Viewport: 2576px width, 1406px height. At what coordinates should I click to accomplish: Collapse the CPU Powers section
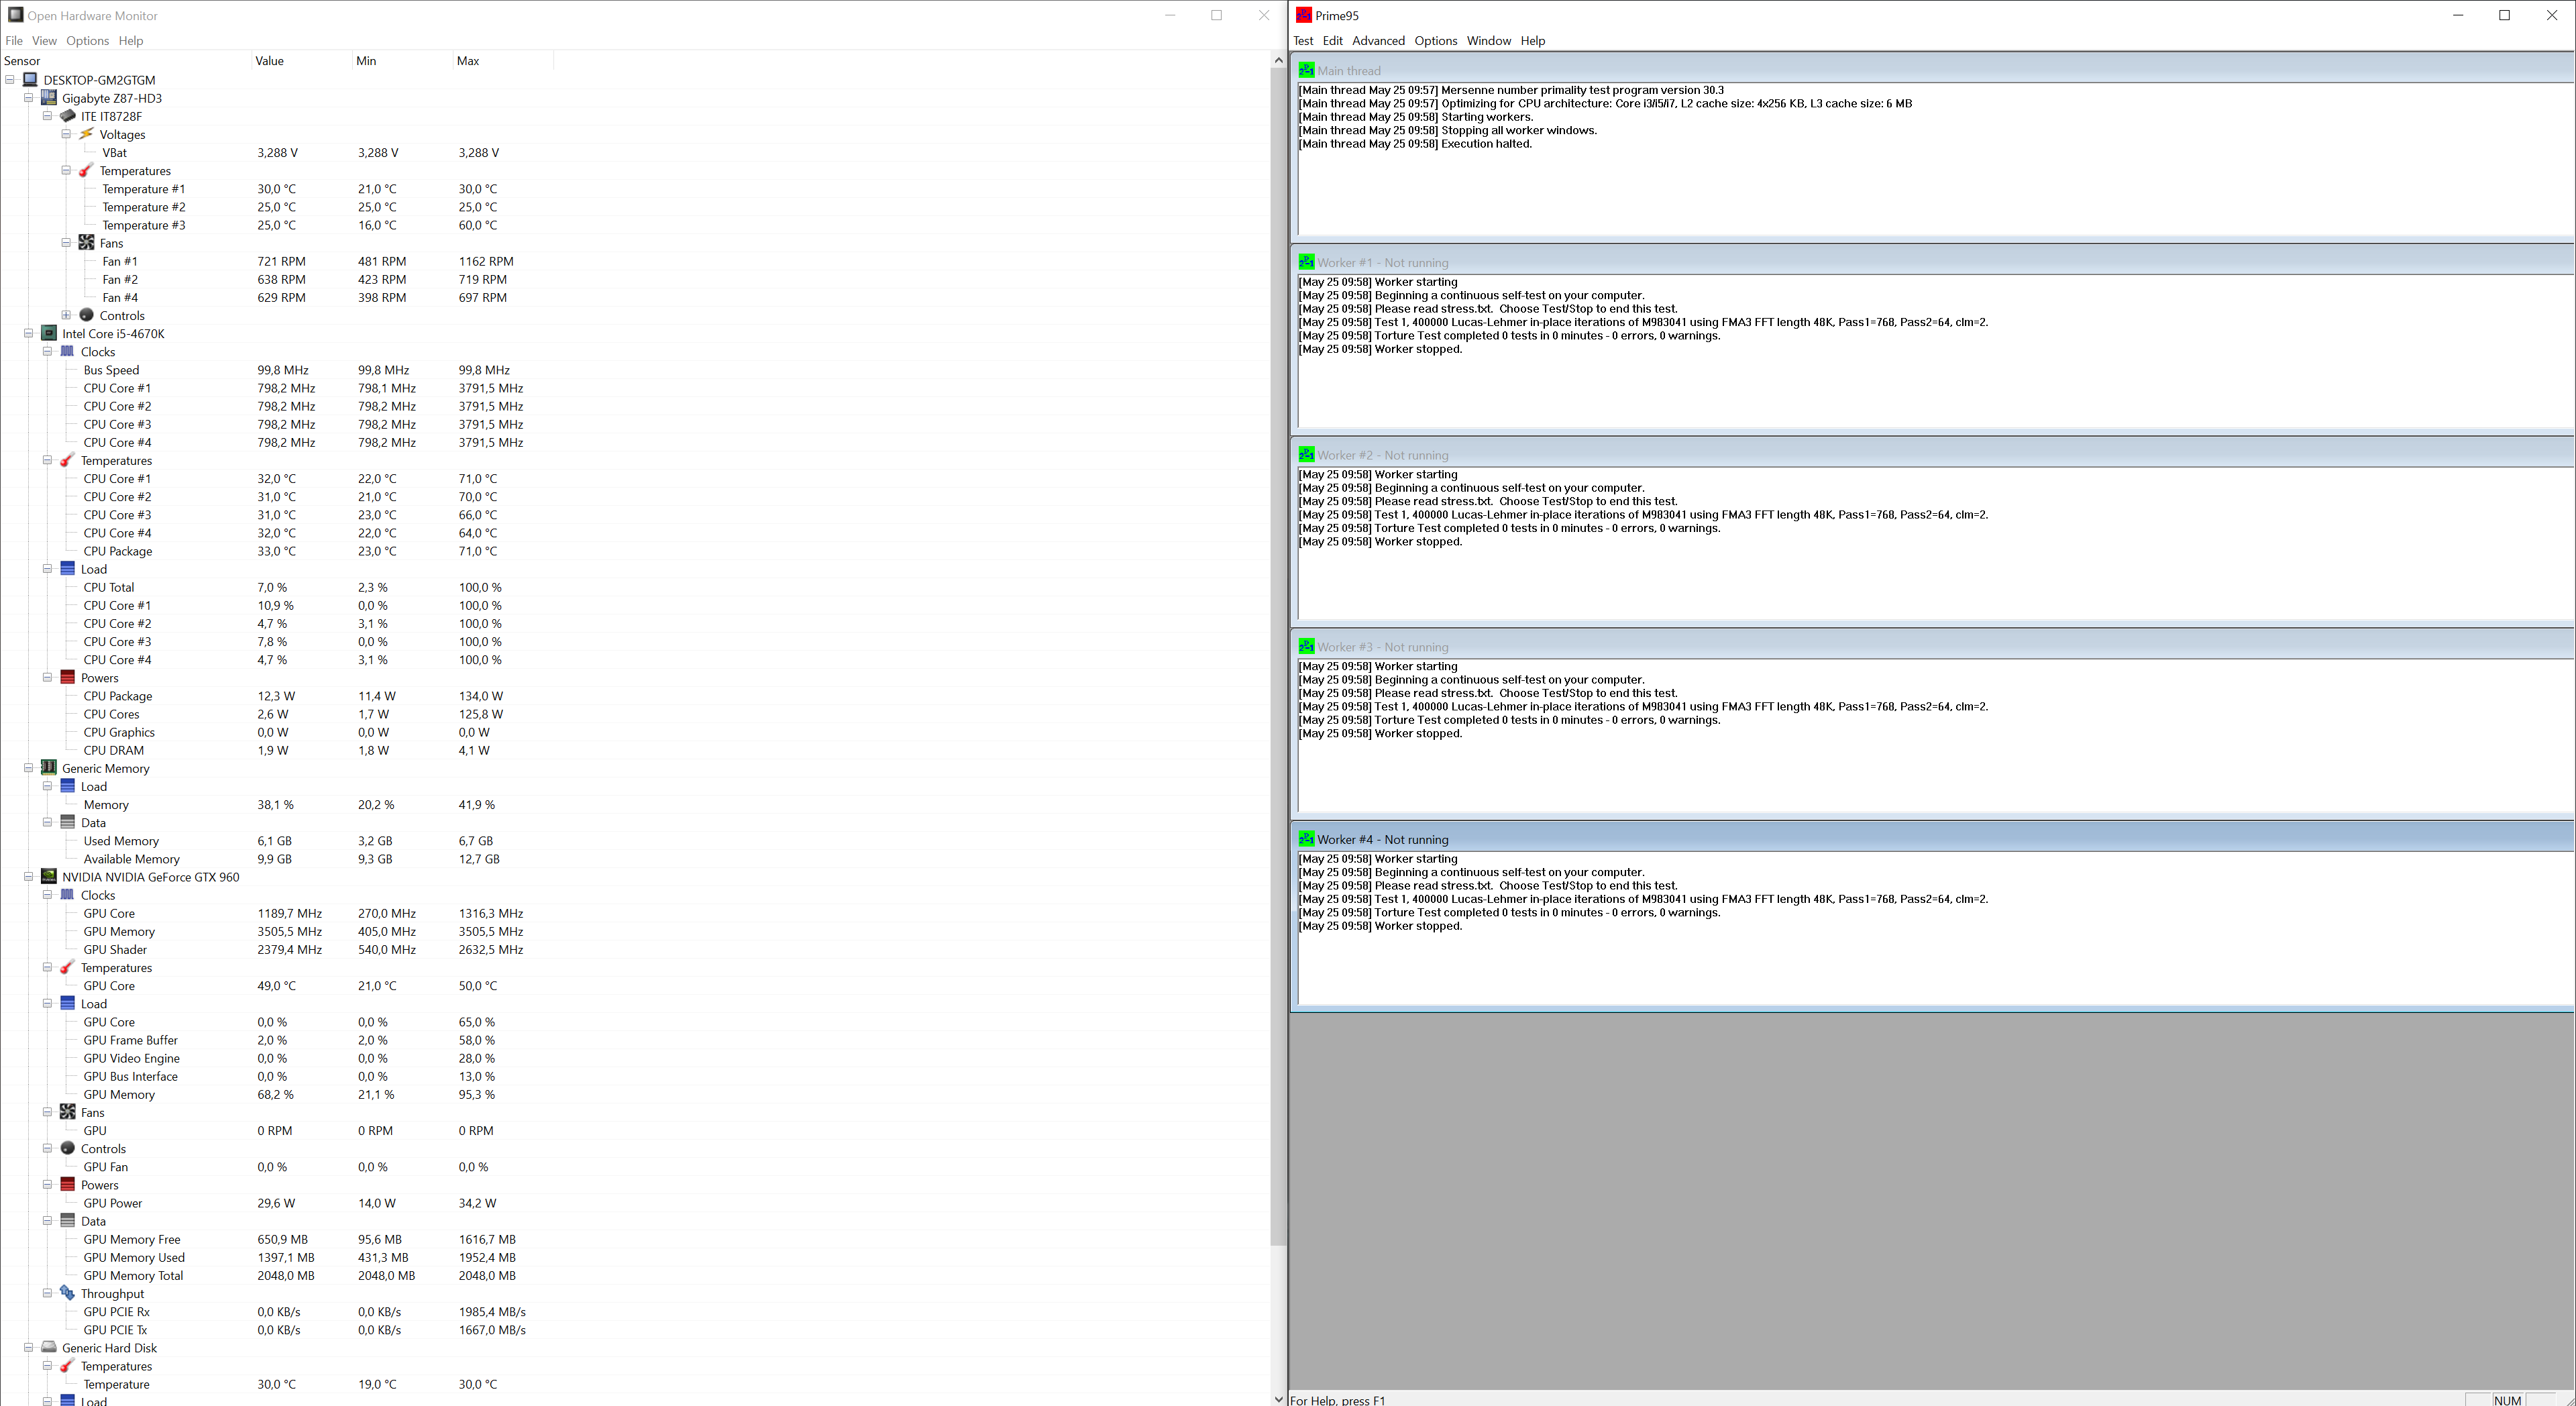(47, 678)
